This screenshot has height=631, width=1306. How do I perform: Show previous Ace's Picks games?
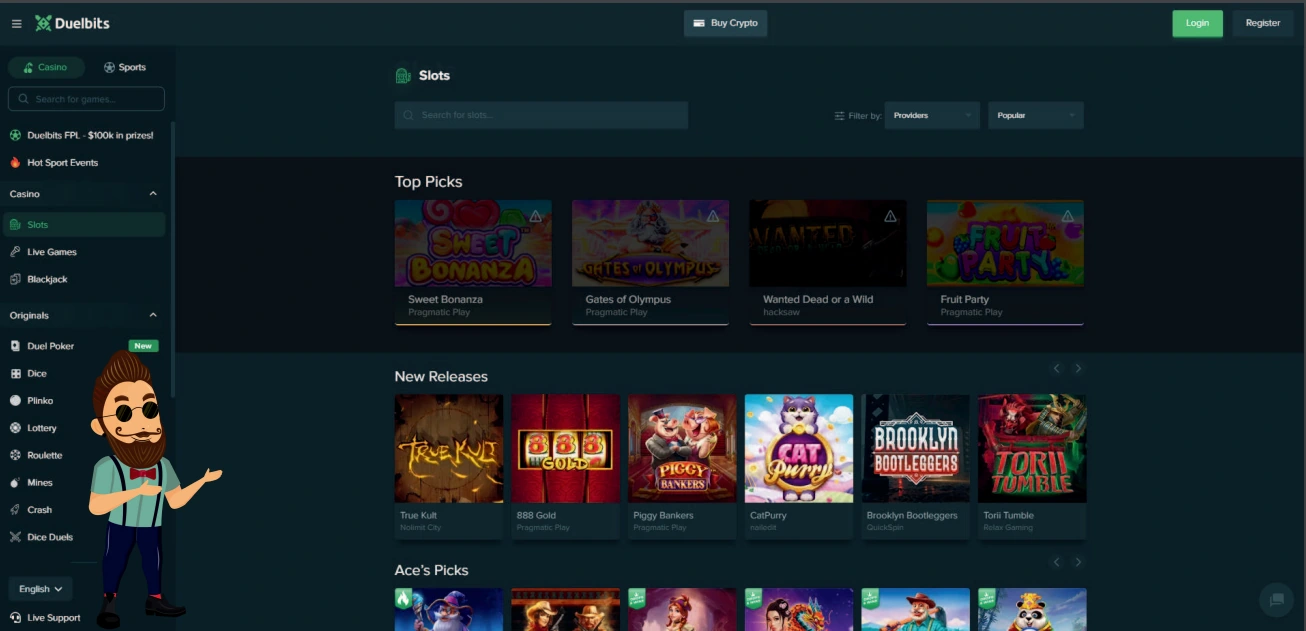1056,562
